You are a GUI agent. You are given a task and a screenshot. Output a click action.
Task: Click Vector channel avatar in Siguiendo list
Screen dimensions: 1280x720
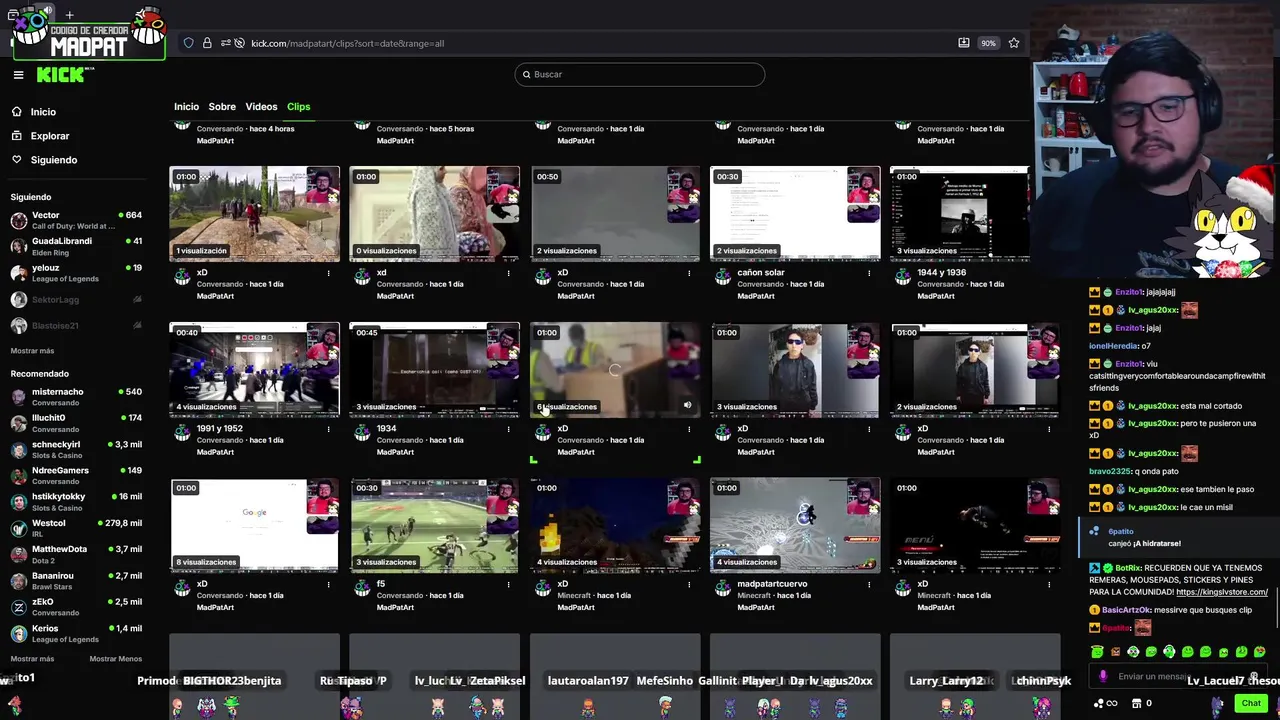[x=19, y=220]
